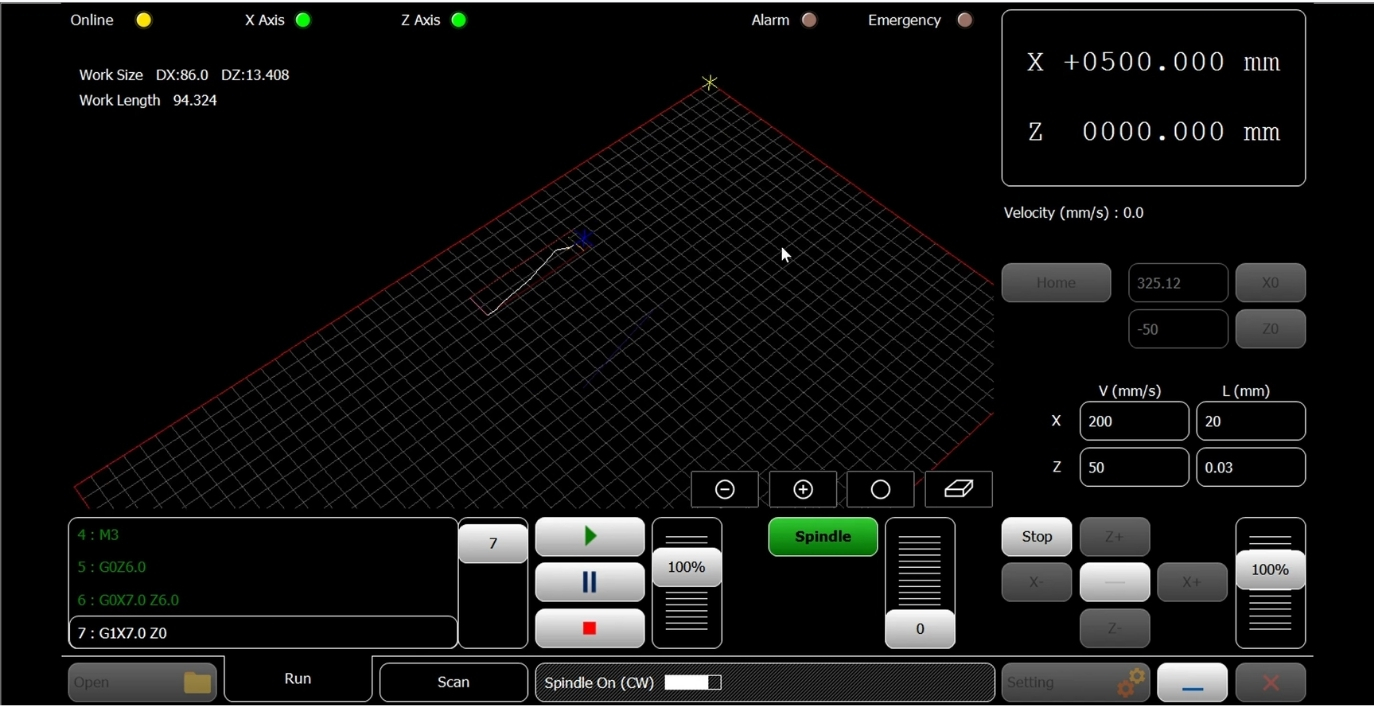Viewport: 1374px width, 706px height.
Task: Edit Z velocity field 50
Action: pyautogui.click(x=1134, y=467)
